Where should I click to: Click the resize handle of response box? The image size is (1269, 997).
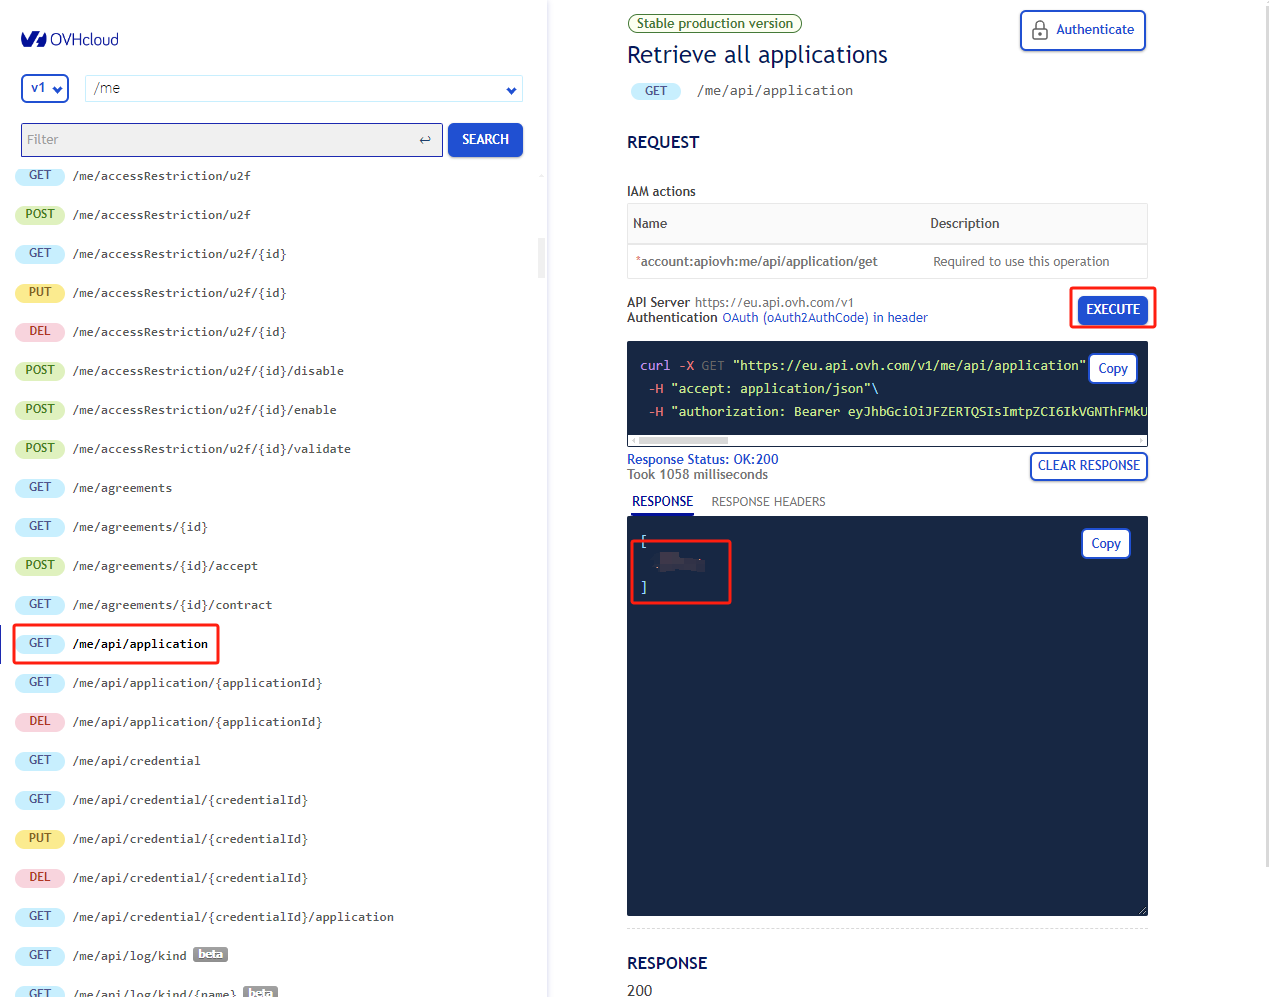[1142, 910]
